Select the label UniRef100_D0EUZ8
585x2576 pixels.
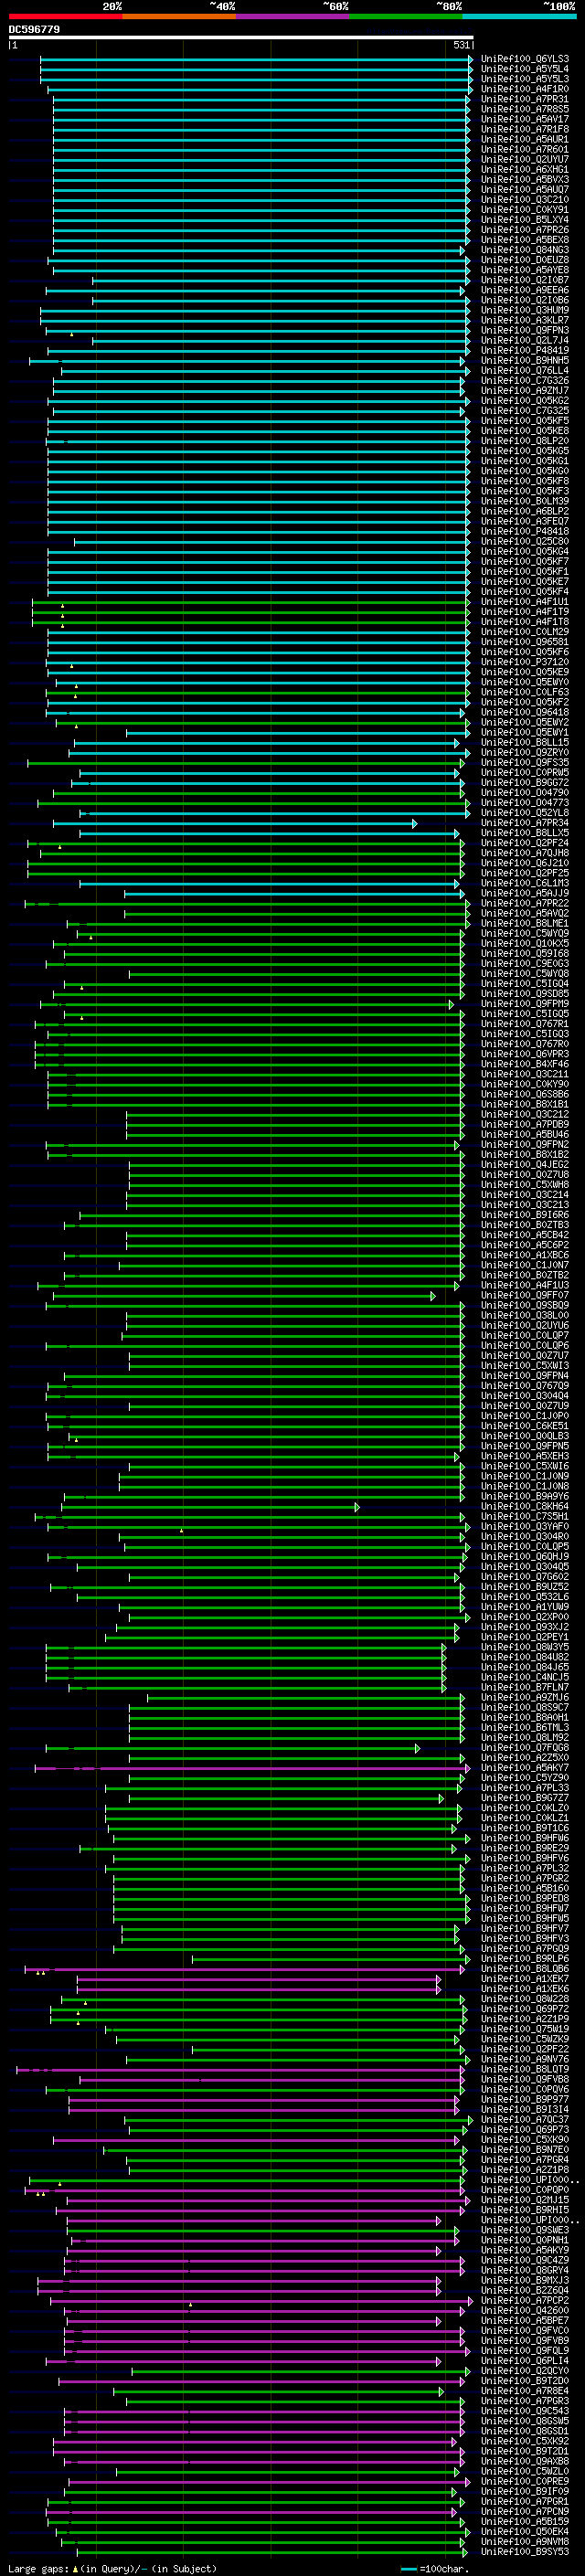point(524,260)
